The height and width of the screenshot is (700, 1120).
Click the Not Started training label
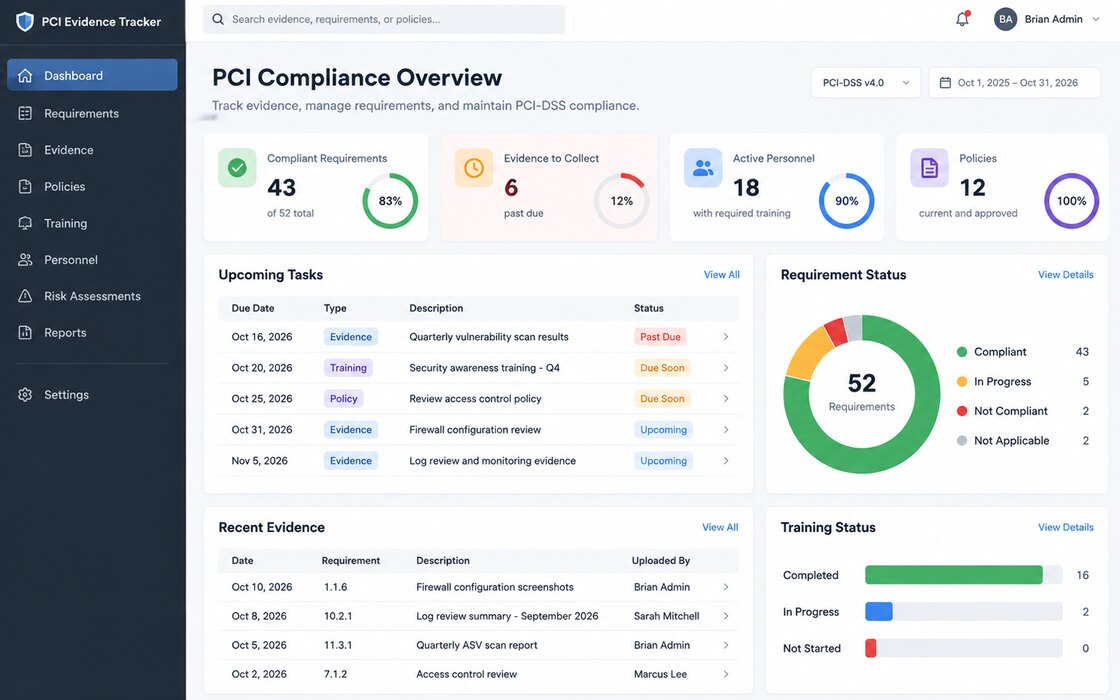coord(811,649)
